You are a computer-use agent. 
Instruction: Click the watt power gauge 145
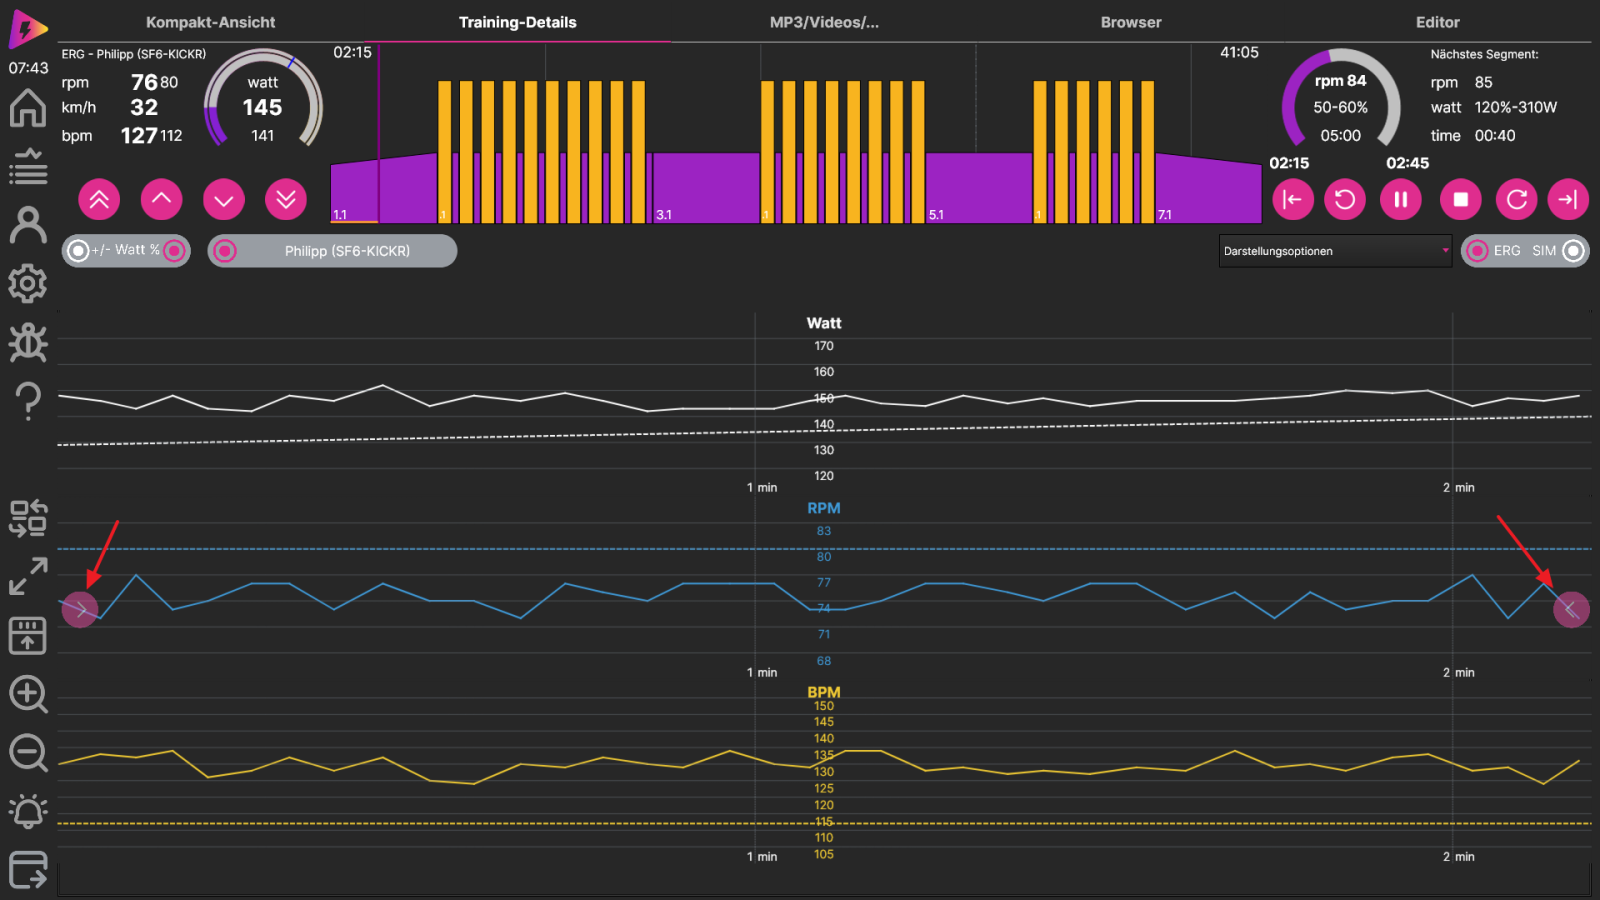[x=263, y=100]
